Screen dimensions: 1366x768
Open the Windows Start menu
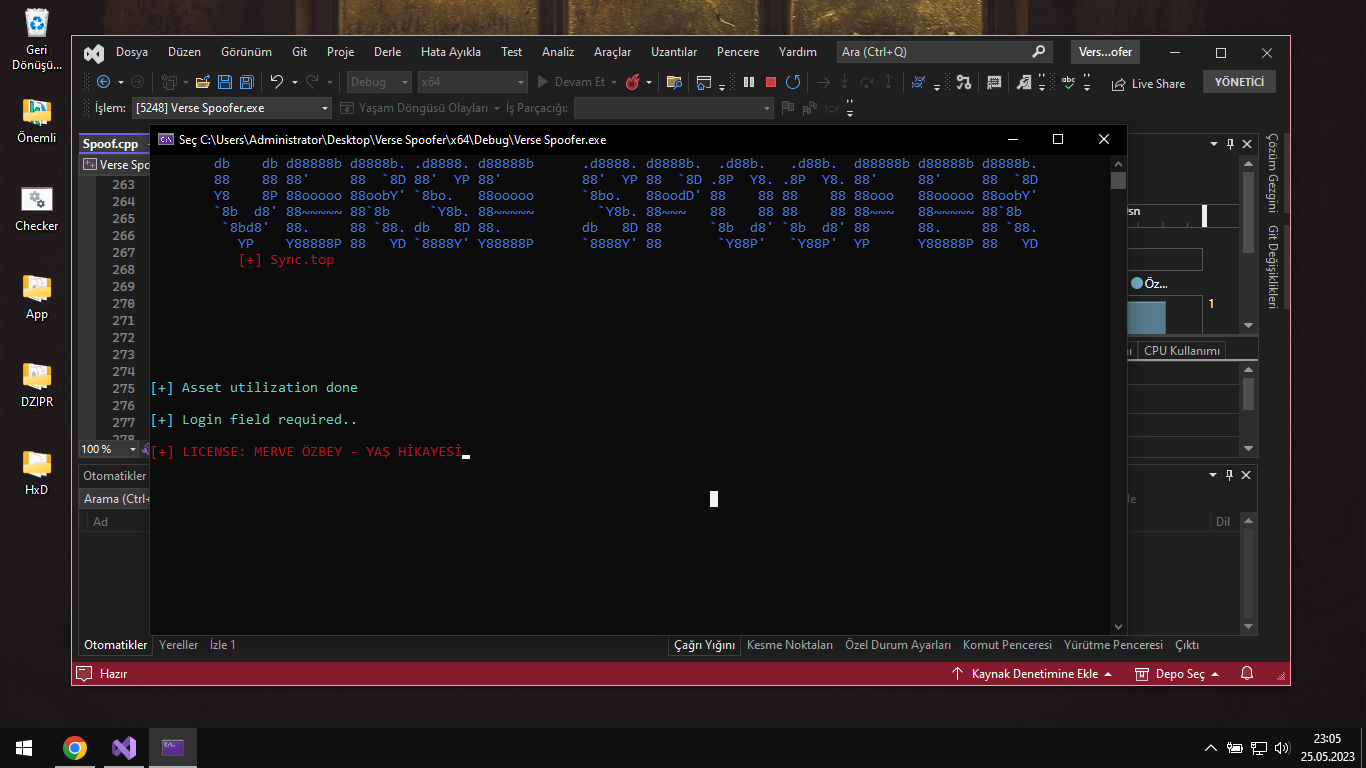tap(24, 748)
